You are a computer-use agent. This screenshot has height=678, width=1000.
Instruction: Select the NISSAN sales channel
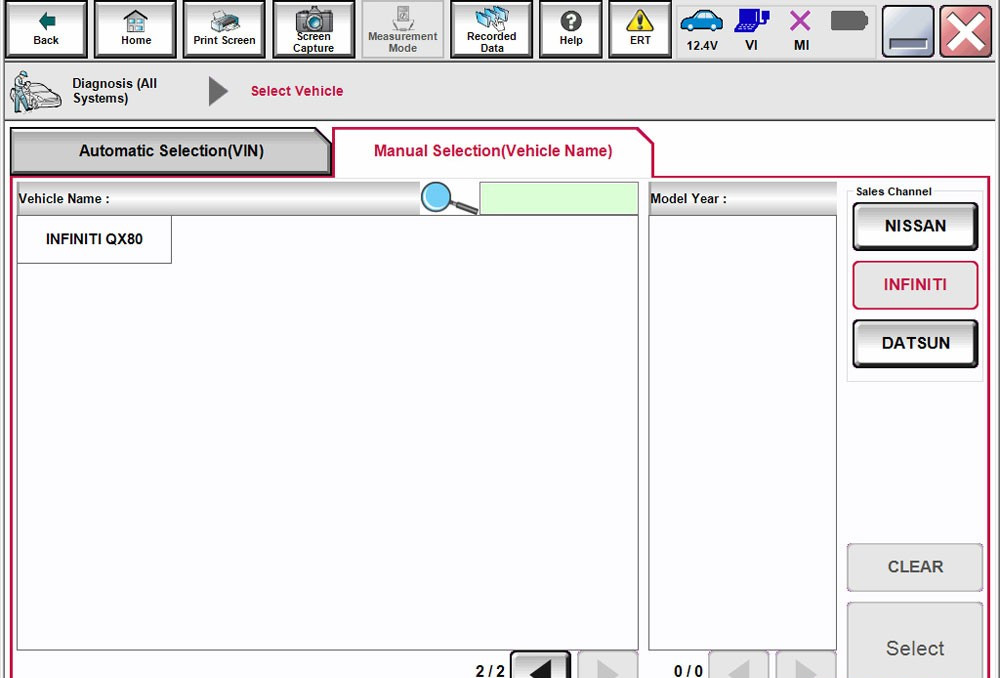tap(914, 226)
